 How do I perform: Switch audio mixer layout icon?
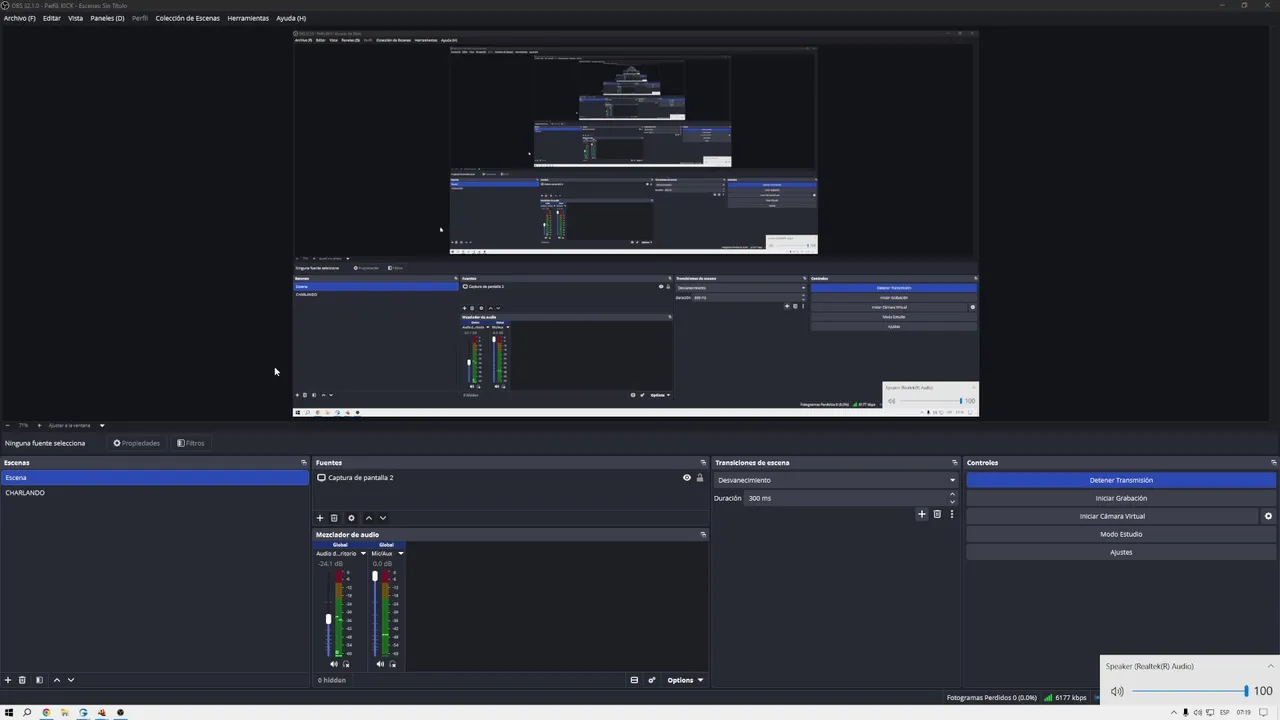pyautogui.click(x=634, y=680)
